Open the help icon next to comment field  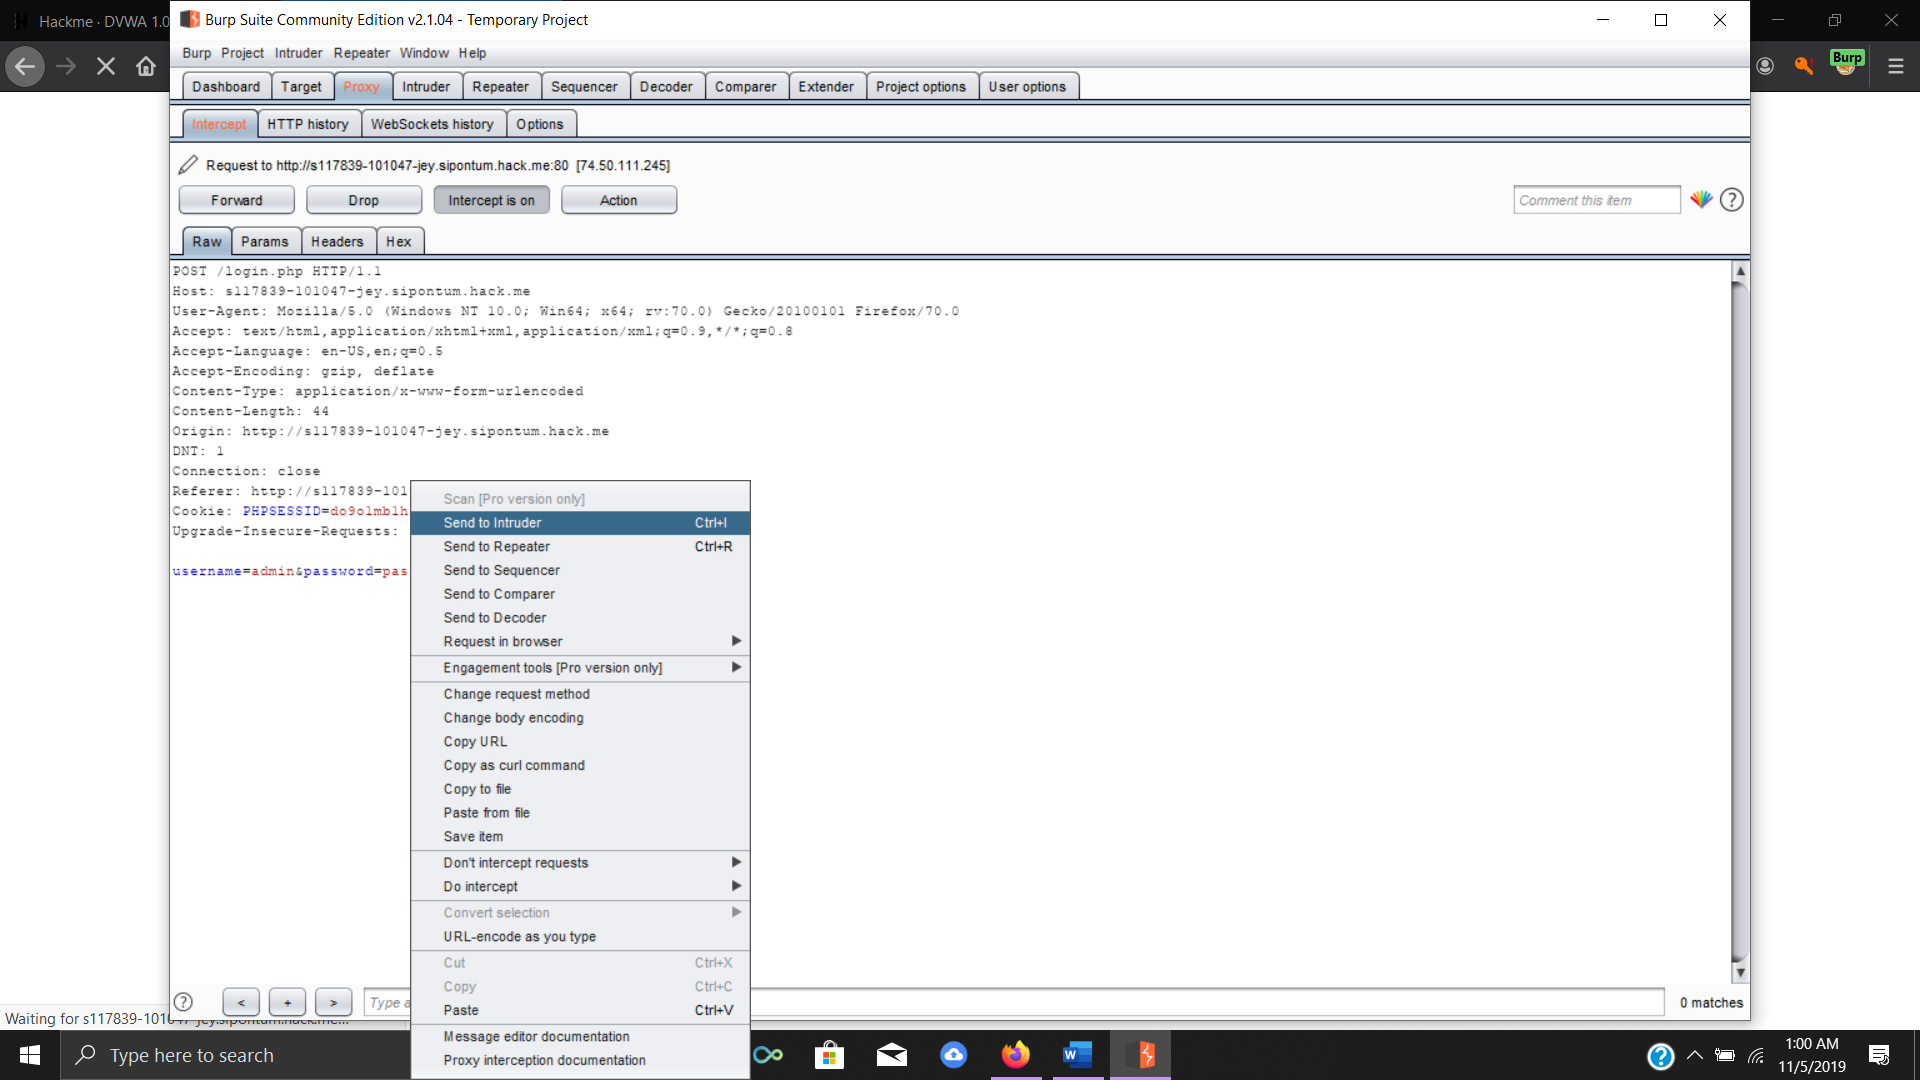1732,200
